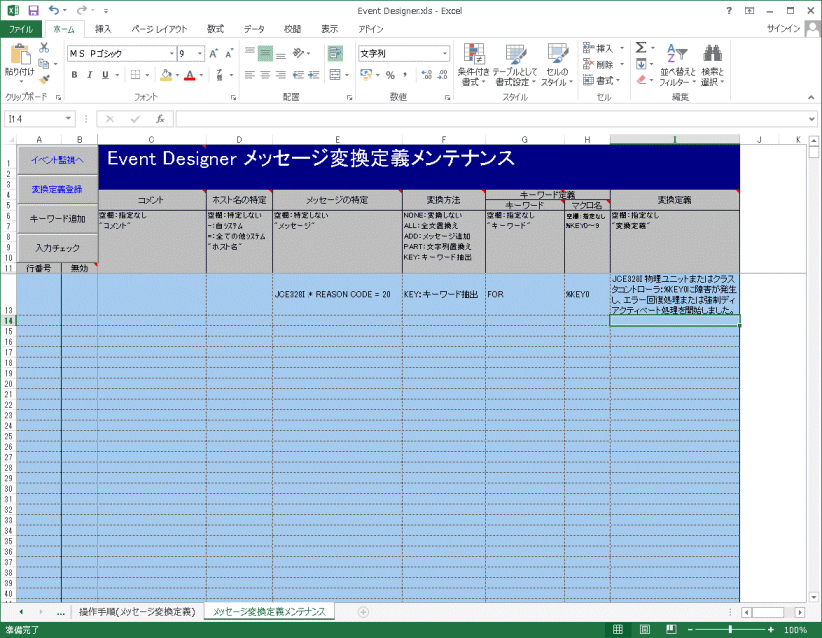Toggle italic formatting
This screenshot has width=822, height=638.
click(x=90, y=75)
